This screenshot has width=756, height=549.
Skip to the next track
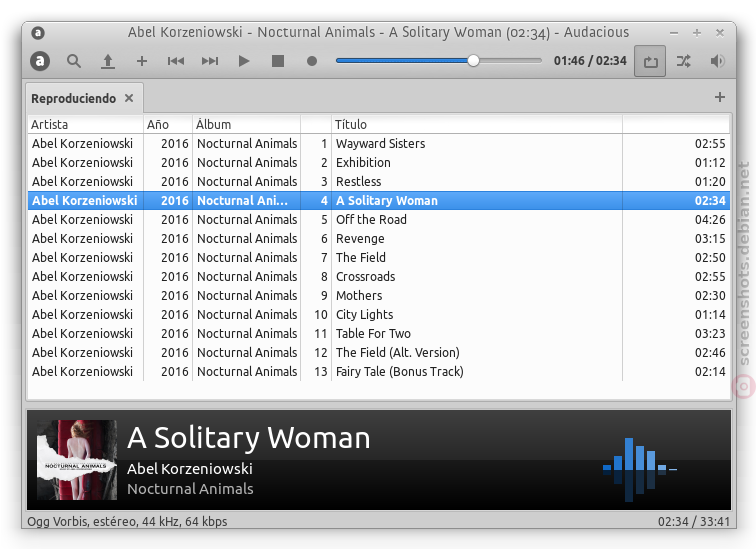pyautogui.click(x=210, y=61)
